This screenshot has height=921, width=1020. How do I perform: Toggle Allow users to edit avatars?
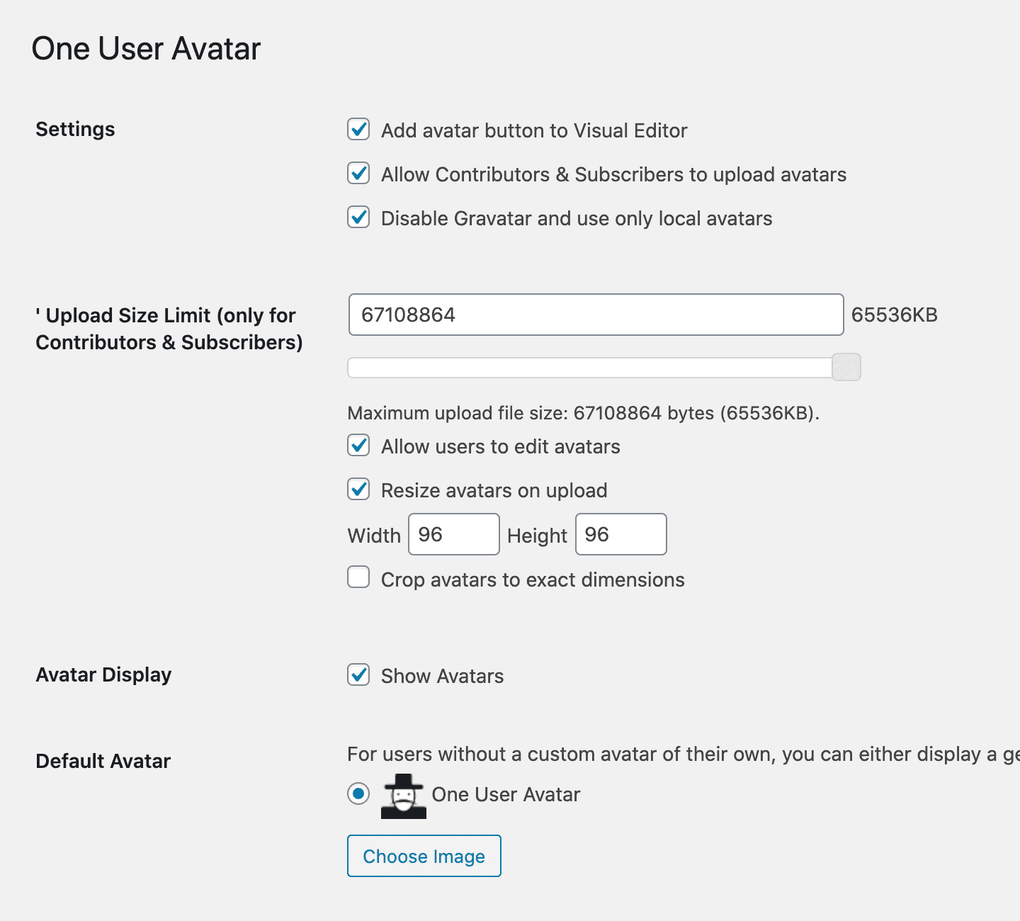(x=359, y=445)
